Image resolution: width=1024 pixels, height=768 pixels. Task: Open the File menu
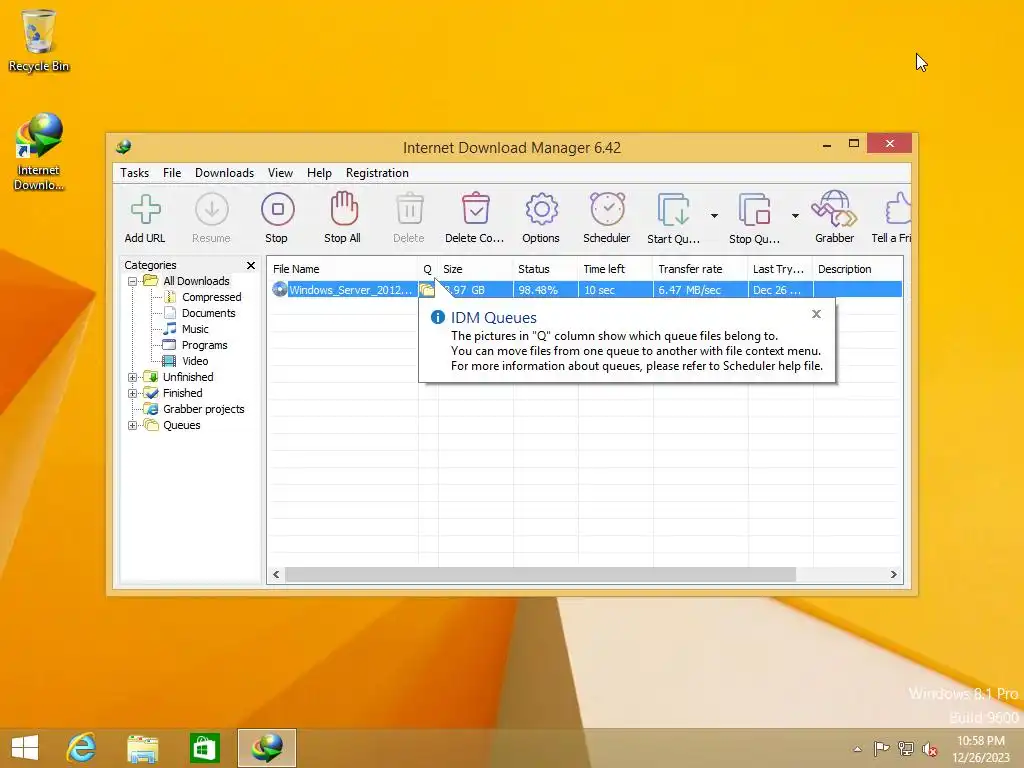172,173
